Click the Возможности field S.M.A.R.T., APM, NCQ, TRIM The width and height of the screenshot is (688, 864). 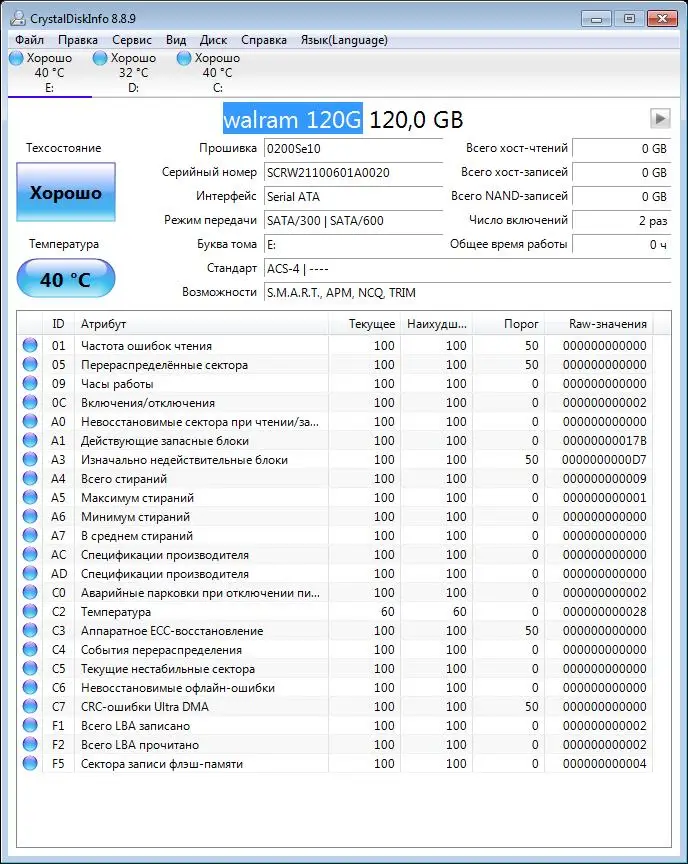click(x=467, y=293)
